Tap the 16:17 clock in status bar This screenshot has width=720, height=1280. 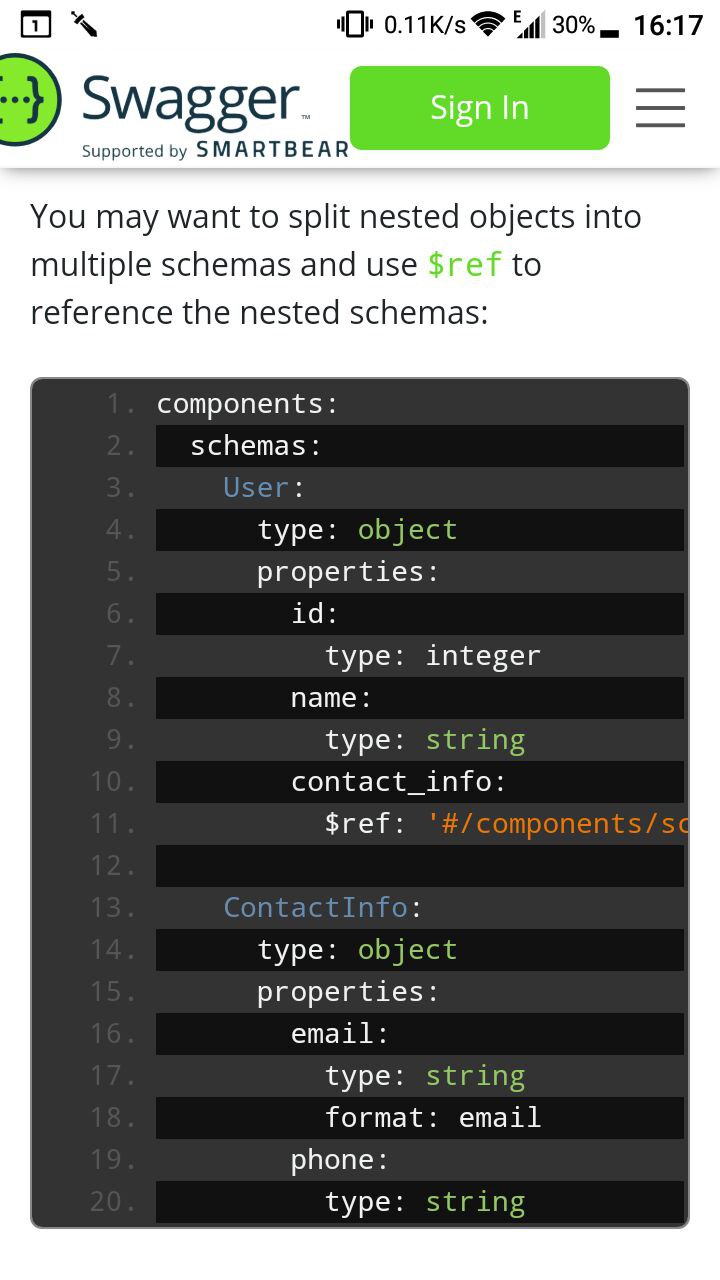[x=668, y=25]
